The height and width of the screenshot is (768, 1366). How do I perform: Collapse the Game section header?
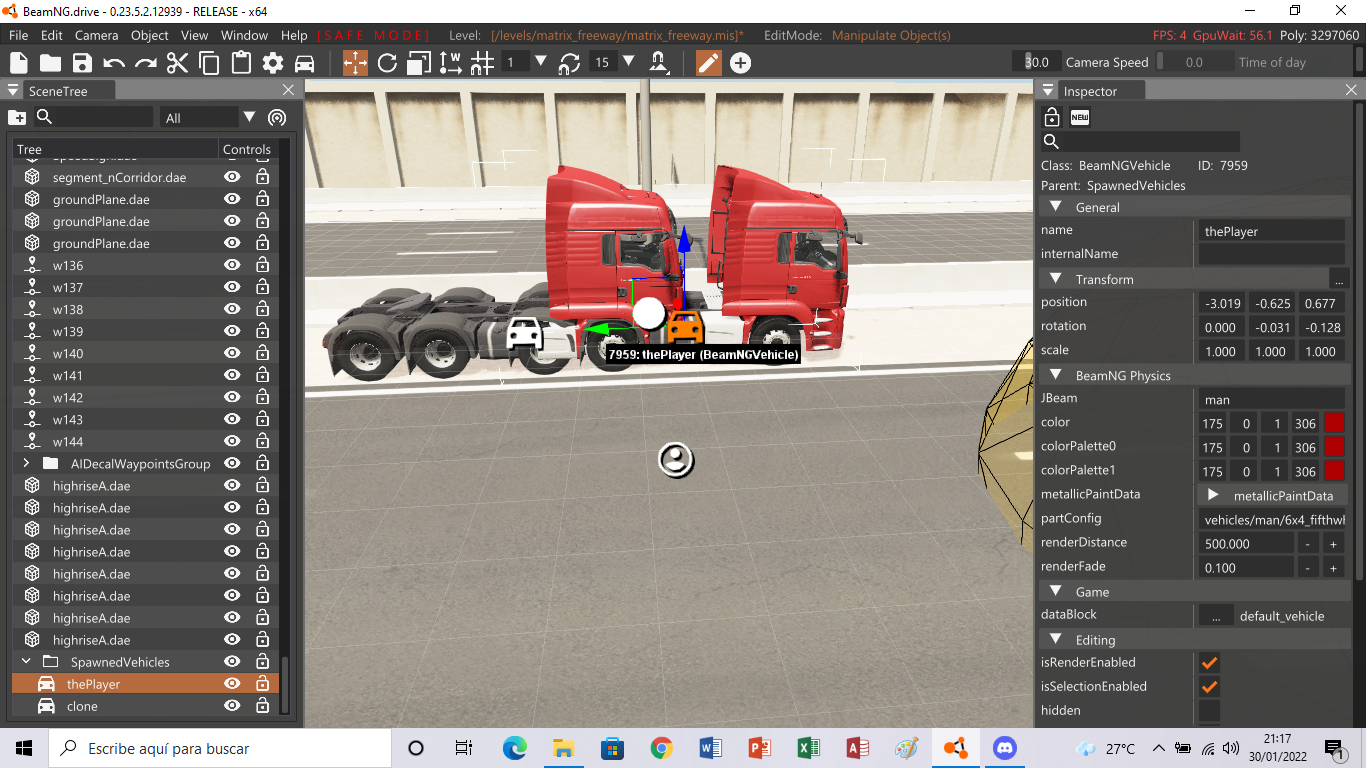pyautogui.click(x=1055, y=591)
